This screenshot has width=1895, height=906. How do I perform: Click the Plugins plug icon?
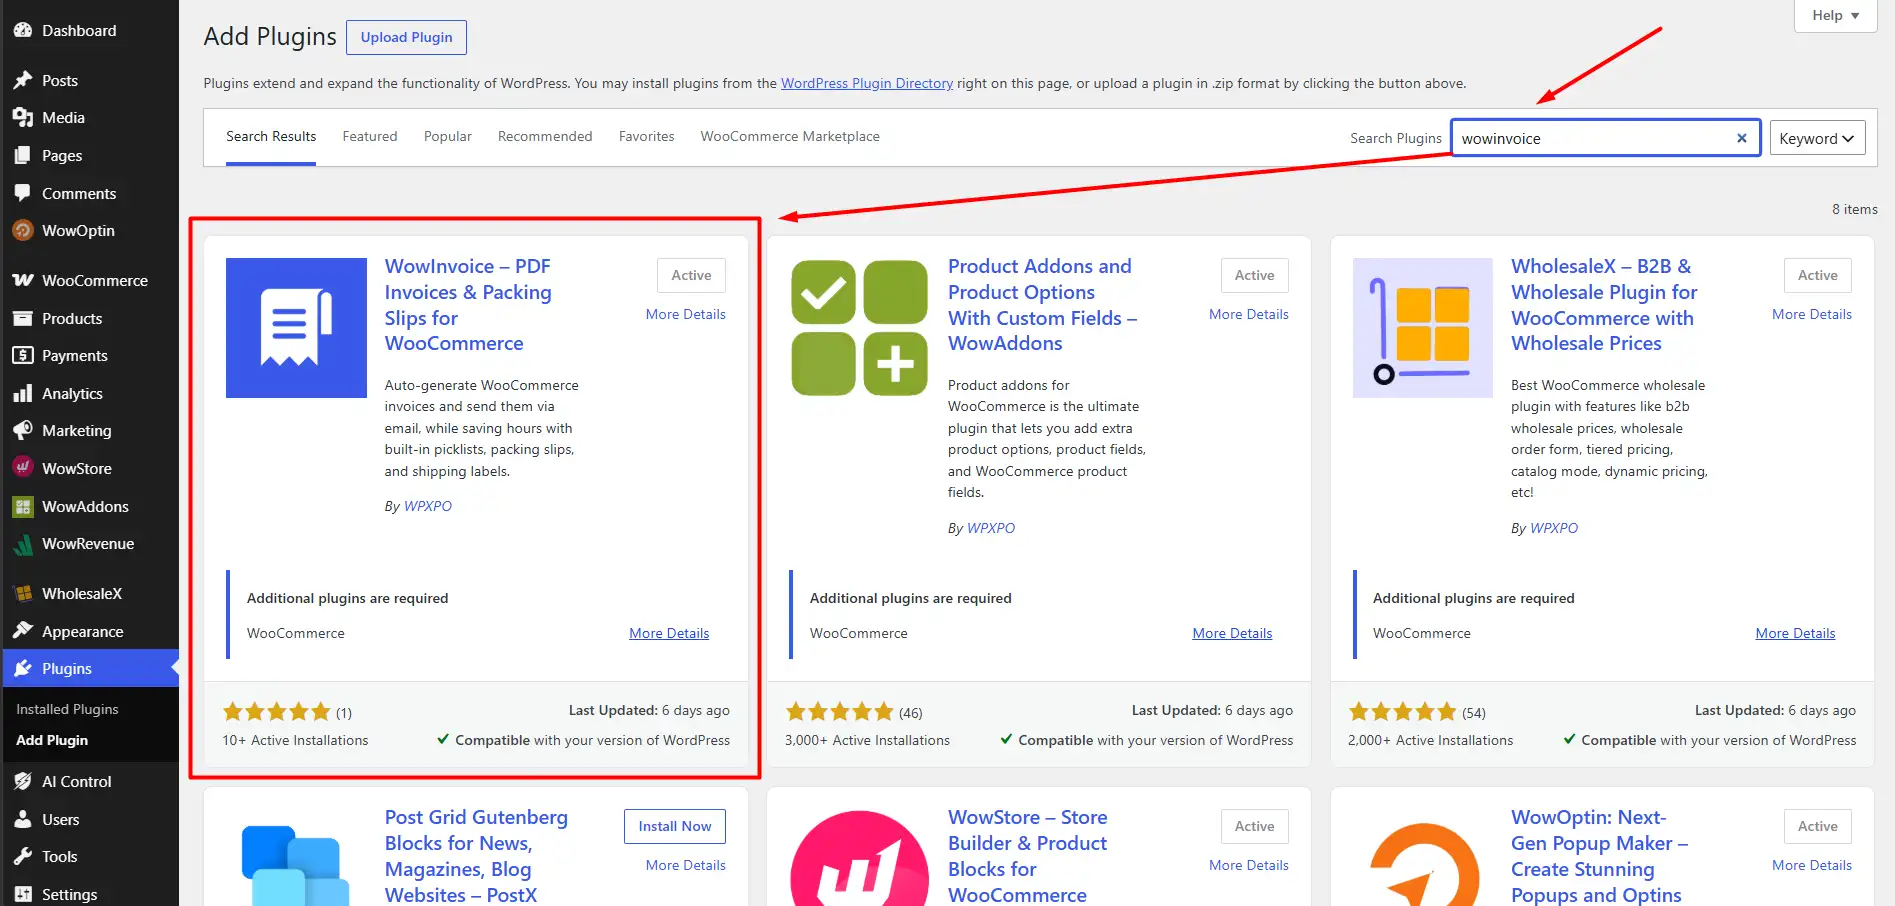23,669
